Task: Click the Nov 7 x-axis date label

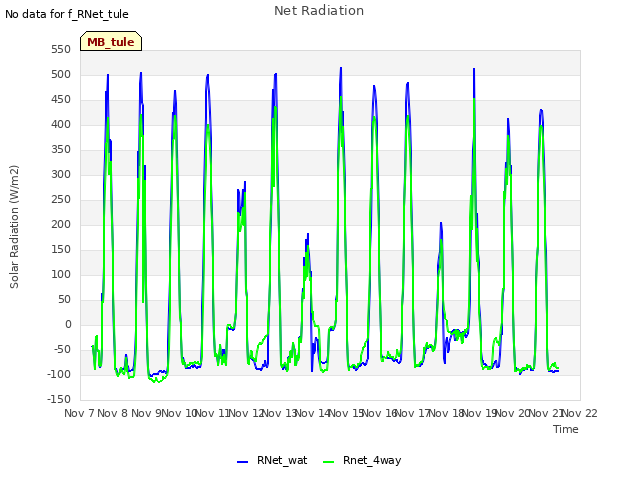Action: click(79, 413)
